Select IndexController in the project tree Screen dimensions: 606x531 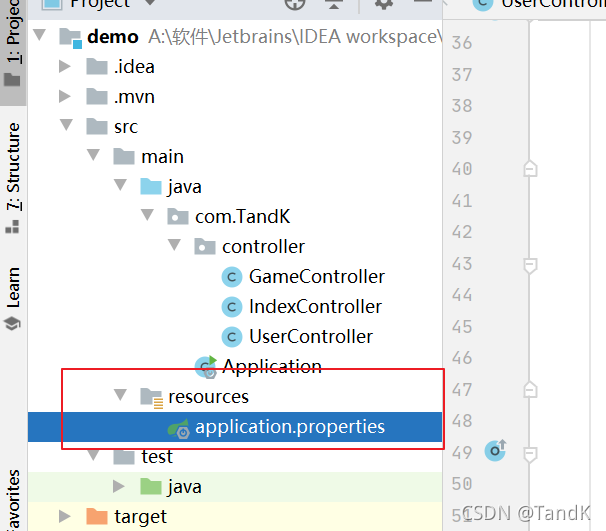(x=315, y=307)
